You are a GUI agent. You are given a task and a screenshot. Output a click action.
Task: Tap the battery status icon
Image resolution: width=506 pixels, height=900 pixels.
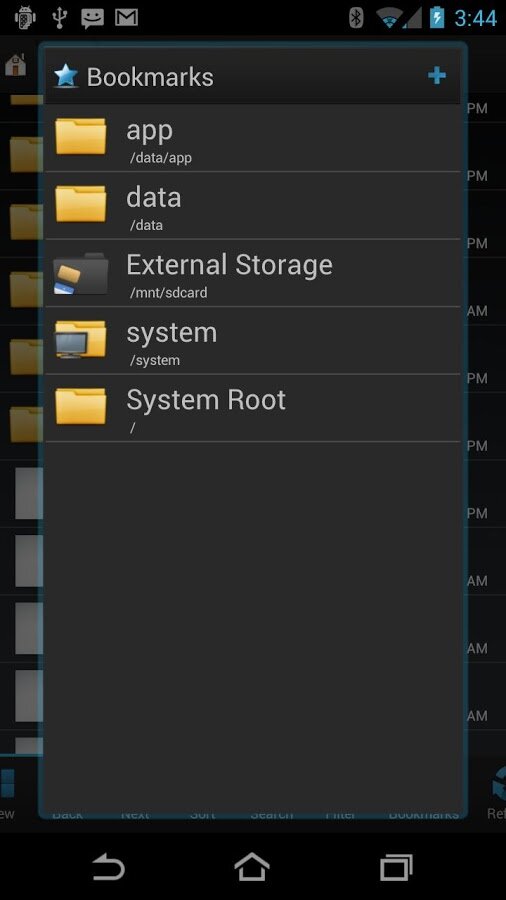click(437, 18)
